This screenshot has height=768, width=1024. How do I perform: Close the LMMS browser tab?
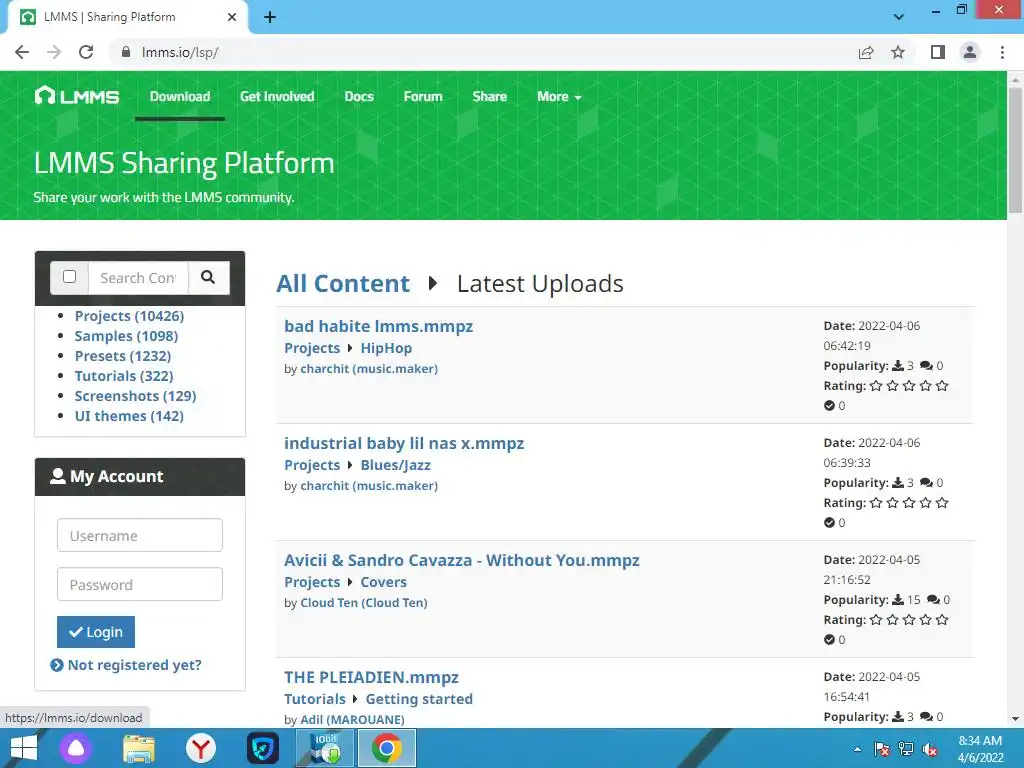click(x=232, y=17)
